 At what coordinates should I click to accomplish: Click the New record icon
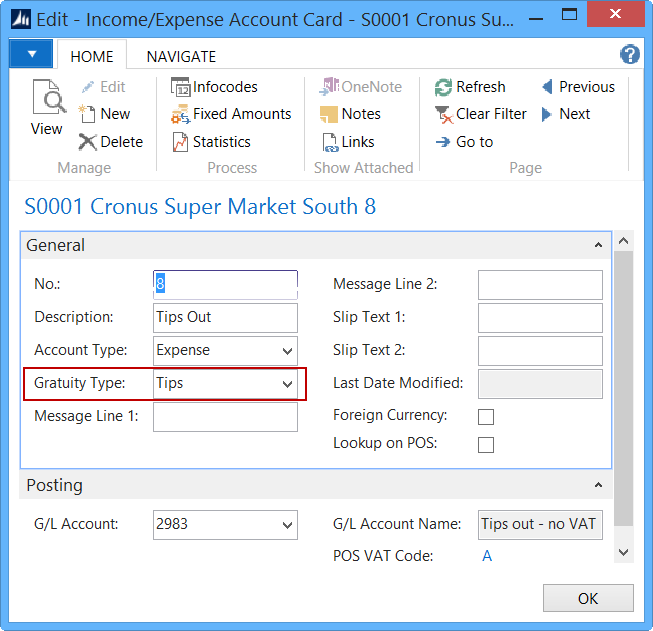pyautogui.click(x=87, y=114)
